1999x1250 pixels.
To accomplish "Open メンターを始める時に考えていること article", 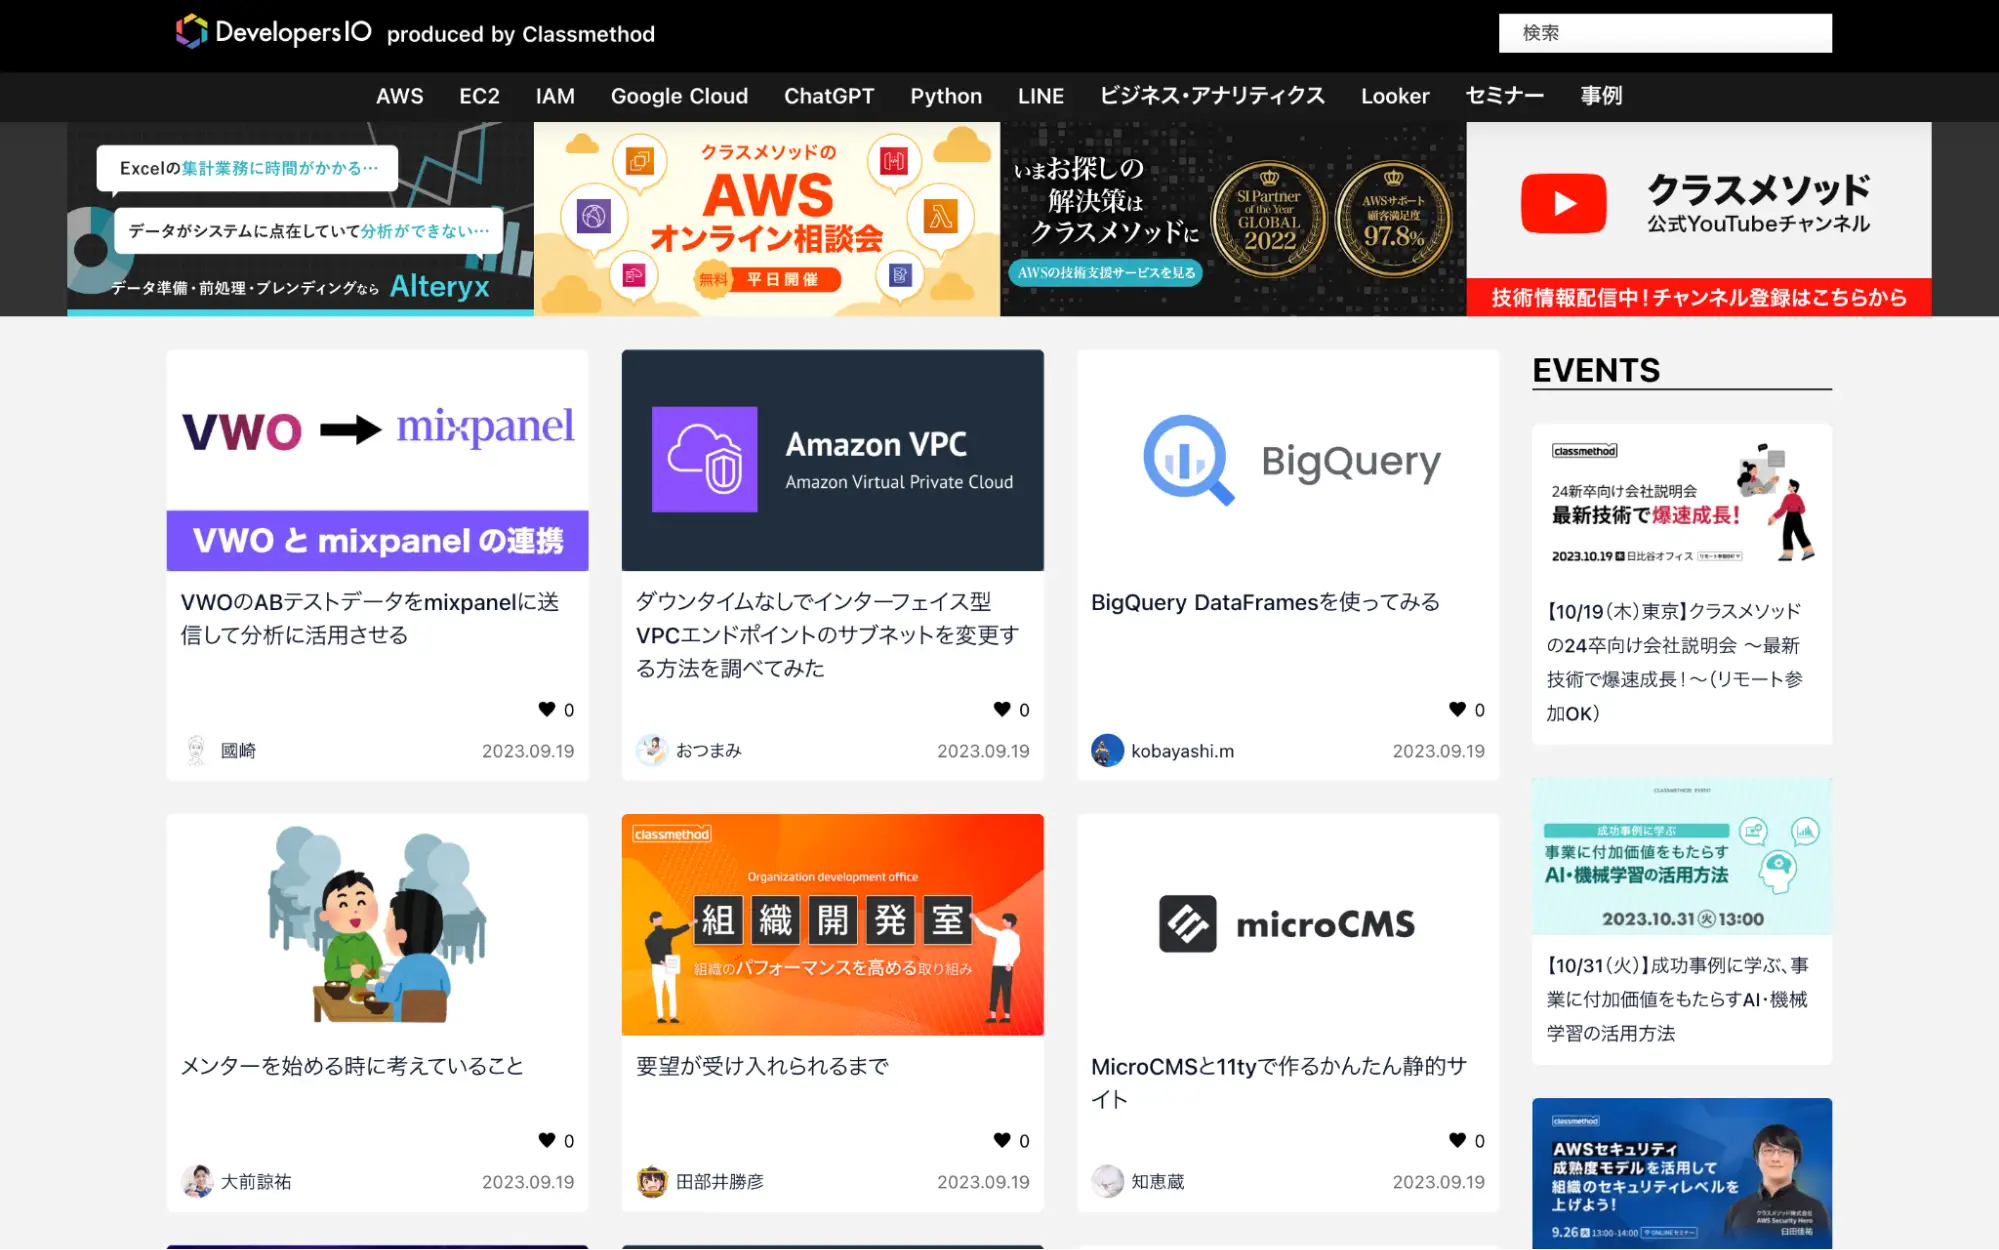I will (x=352, y=1066).
